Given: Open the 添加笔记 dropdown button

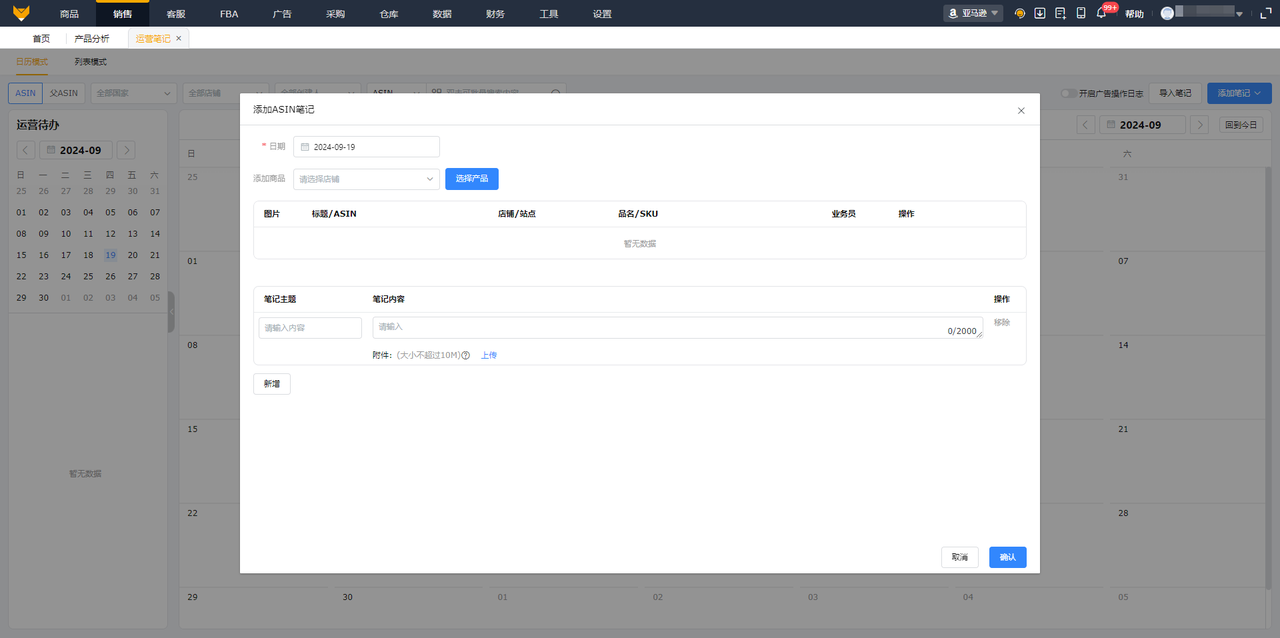Looking at the screenshot, I should coord(1238,93).
